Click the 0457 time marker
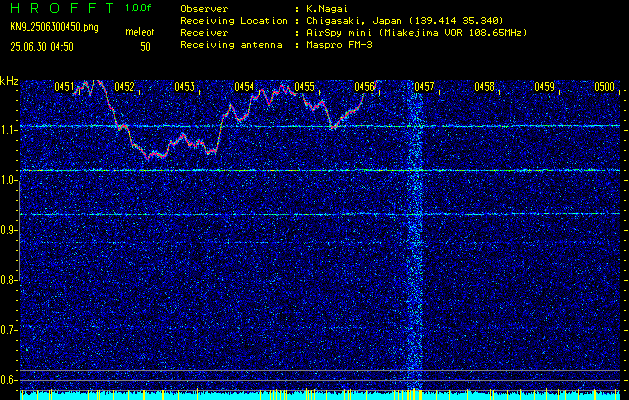 click(424, 86)
